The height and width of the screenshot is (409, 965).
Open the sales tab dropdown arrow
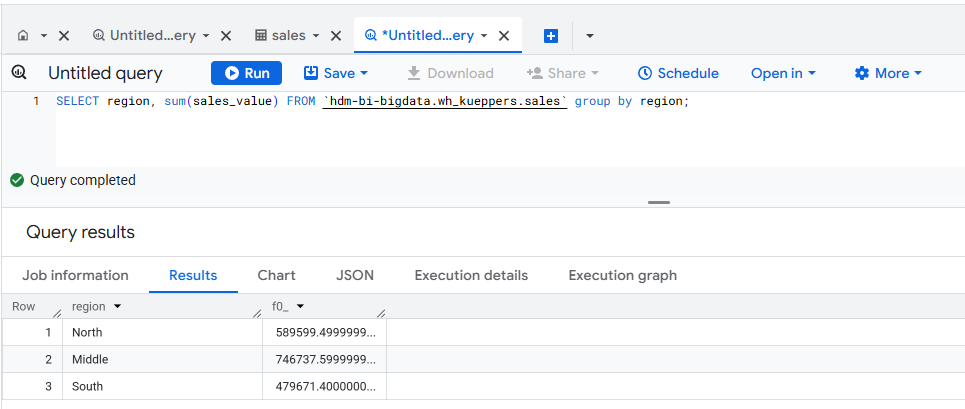pos(316,36)
